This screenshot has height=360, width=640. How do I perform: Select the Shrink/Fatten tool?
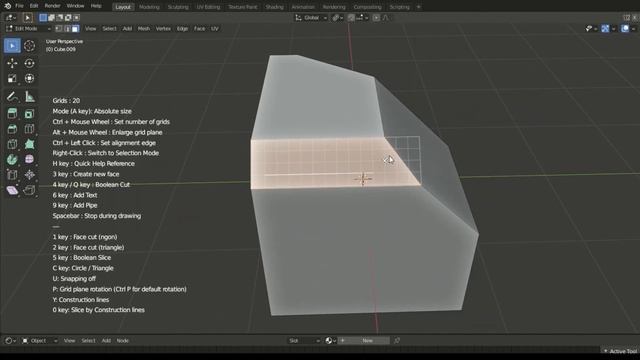pos(29,175)
